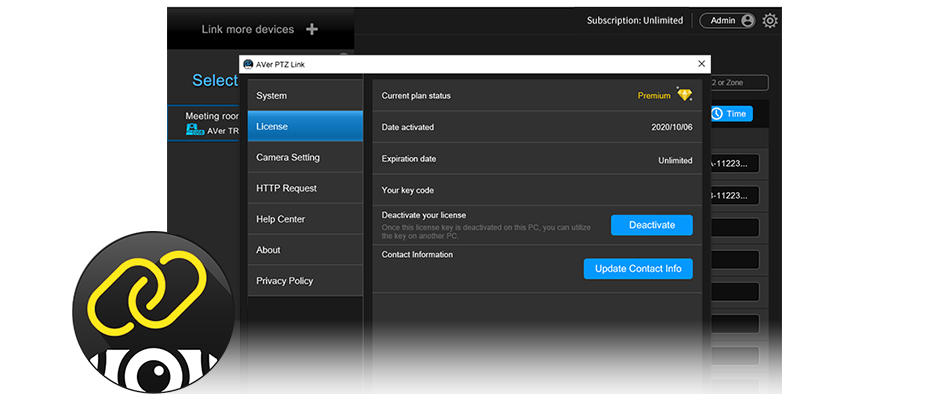Open the About tab
The image size is (950, 400).
pos(305,250)
